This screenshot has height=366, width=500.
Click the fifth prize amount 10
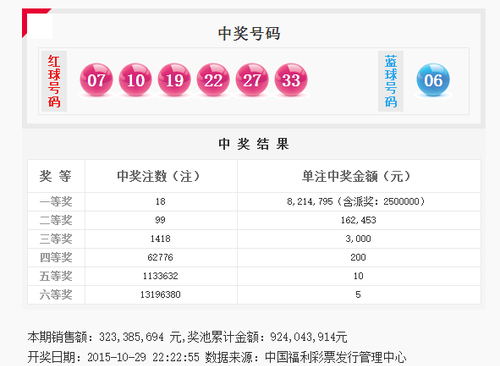[x=358, y=276]
